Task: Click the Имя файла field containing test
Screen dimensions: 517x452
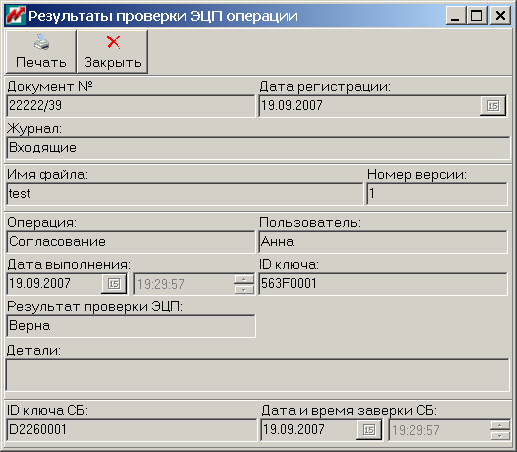Action: pos(184,194)
